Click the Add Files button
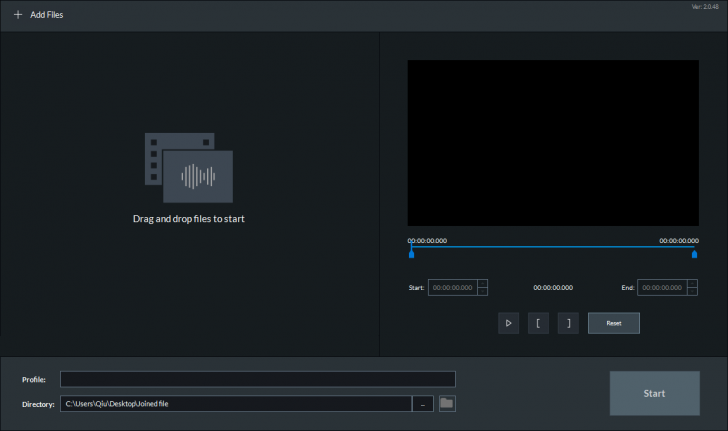This screenshot has width=728, height=431. [39, 15]
